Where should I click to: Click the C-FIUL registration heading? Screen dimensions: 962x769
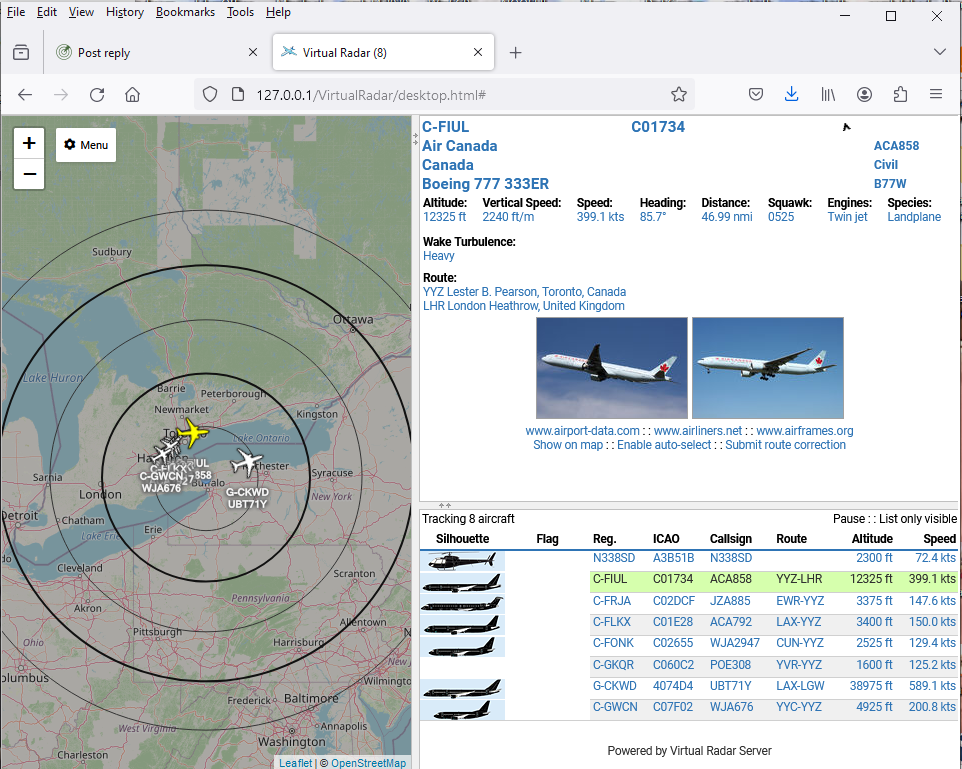(445, 127)
